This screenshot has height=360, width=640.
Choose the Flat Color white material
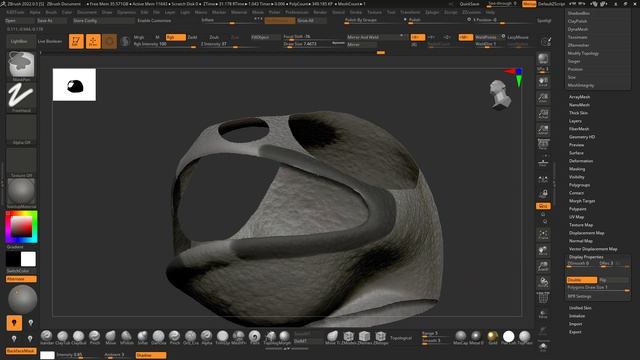pos(509,337)
